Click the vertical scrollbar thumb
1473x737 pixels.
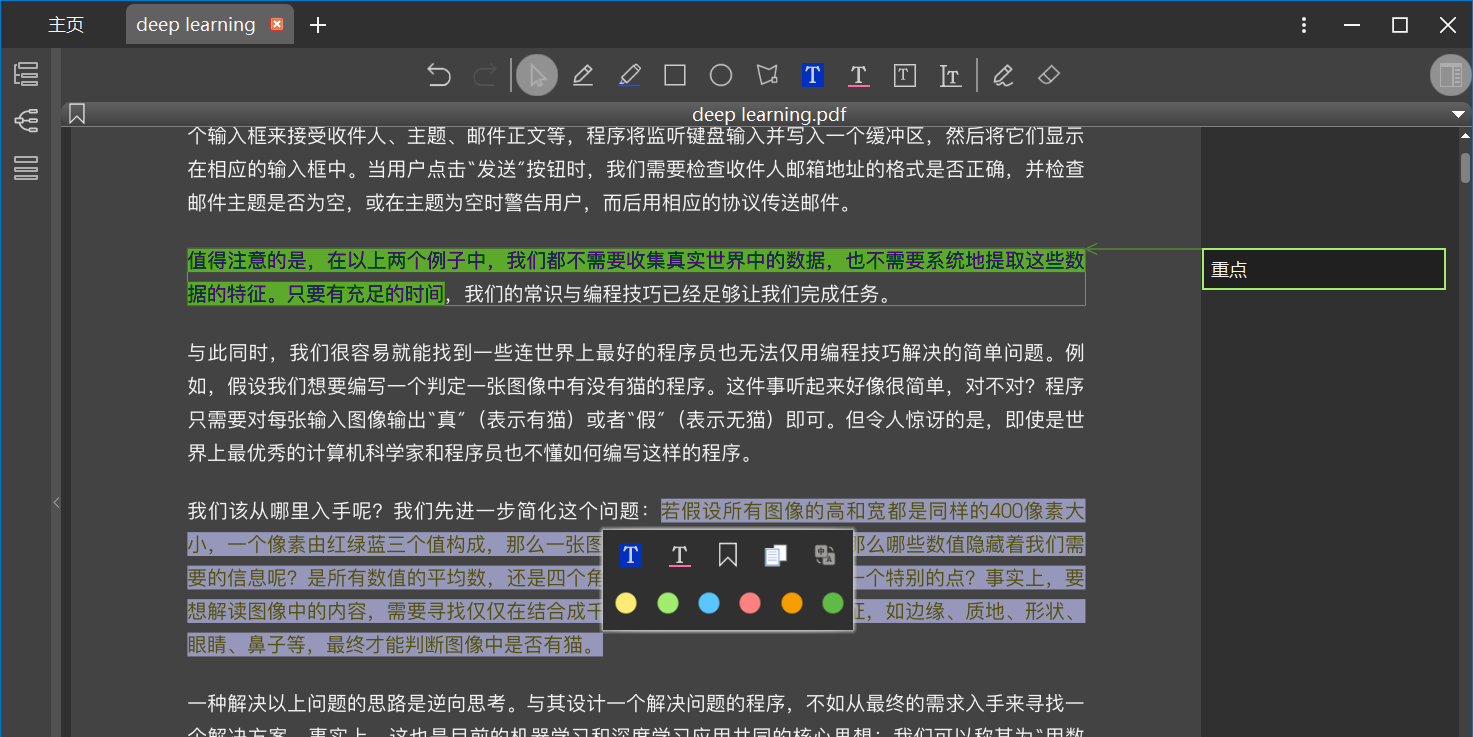pyautogui.click(x=1465, y=167)
